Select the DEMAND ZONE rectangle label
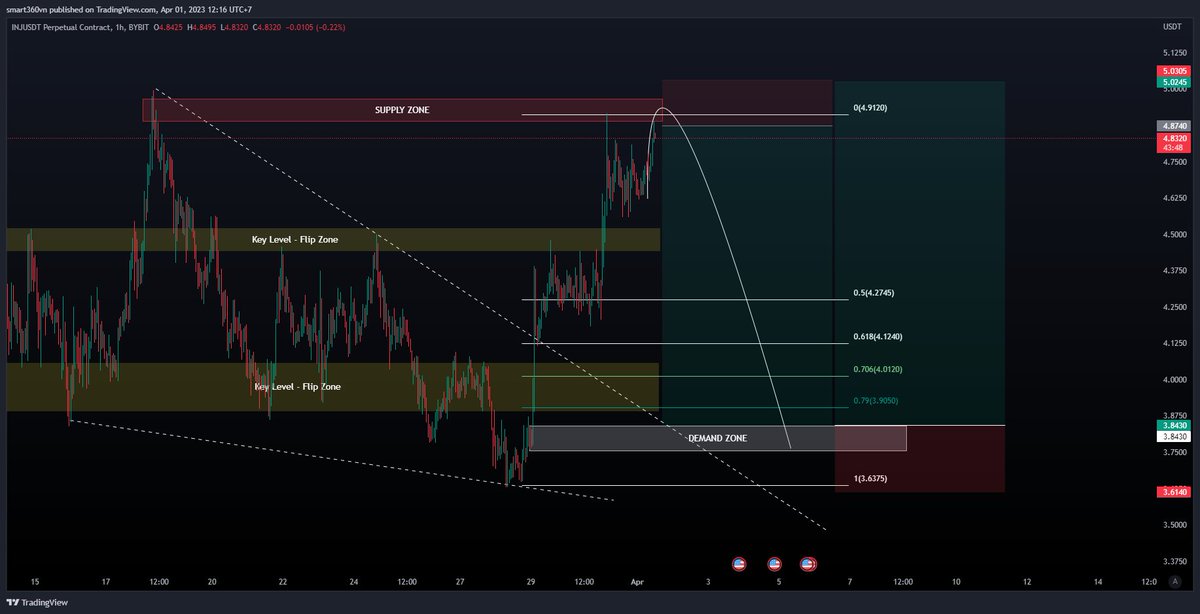The width and height of the screenshot is (1200, 614). pyautogui.click(x=718, y=438)
